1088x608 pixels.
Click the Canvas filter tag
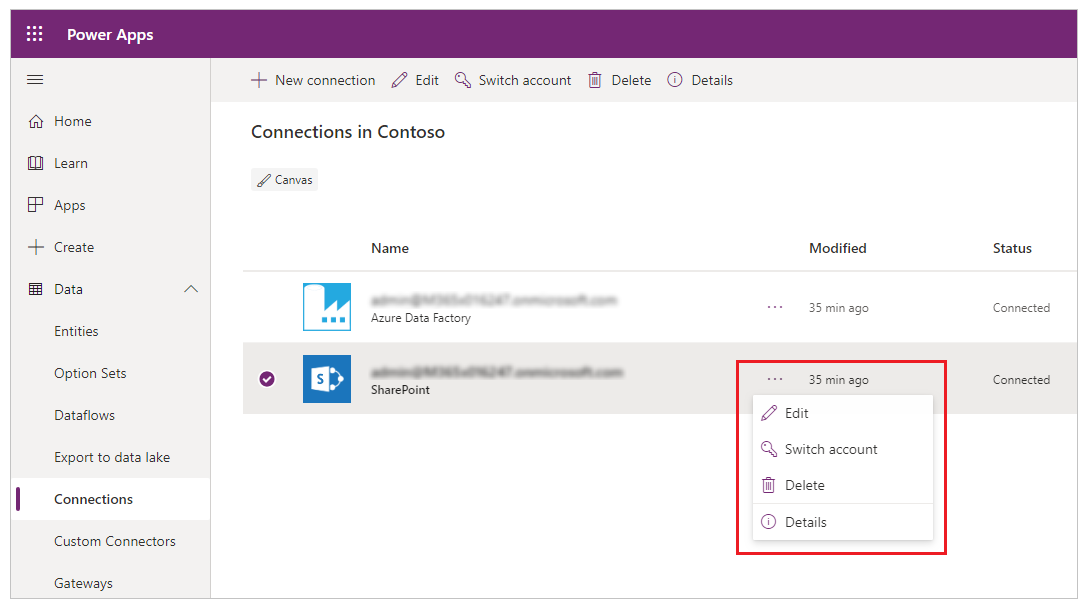(285, 180)
